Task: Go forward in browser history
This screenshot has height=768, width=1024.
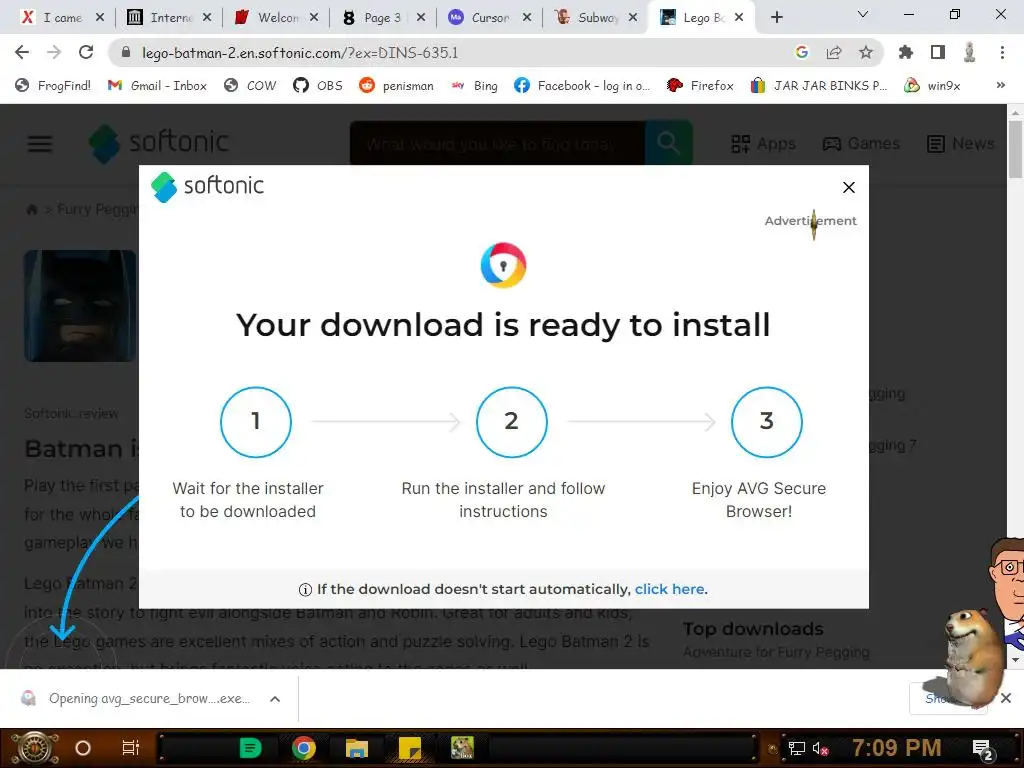Action: pyautogui.click(x=54, y=52)
